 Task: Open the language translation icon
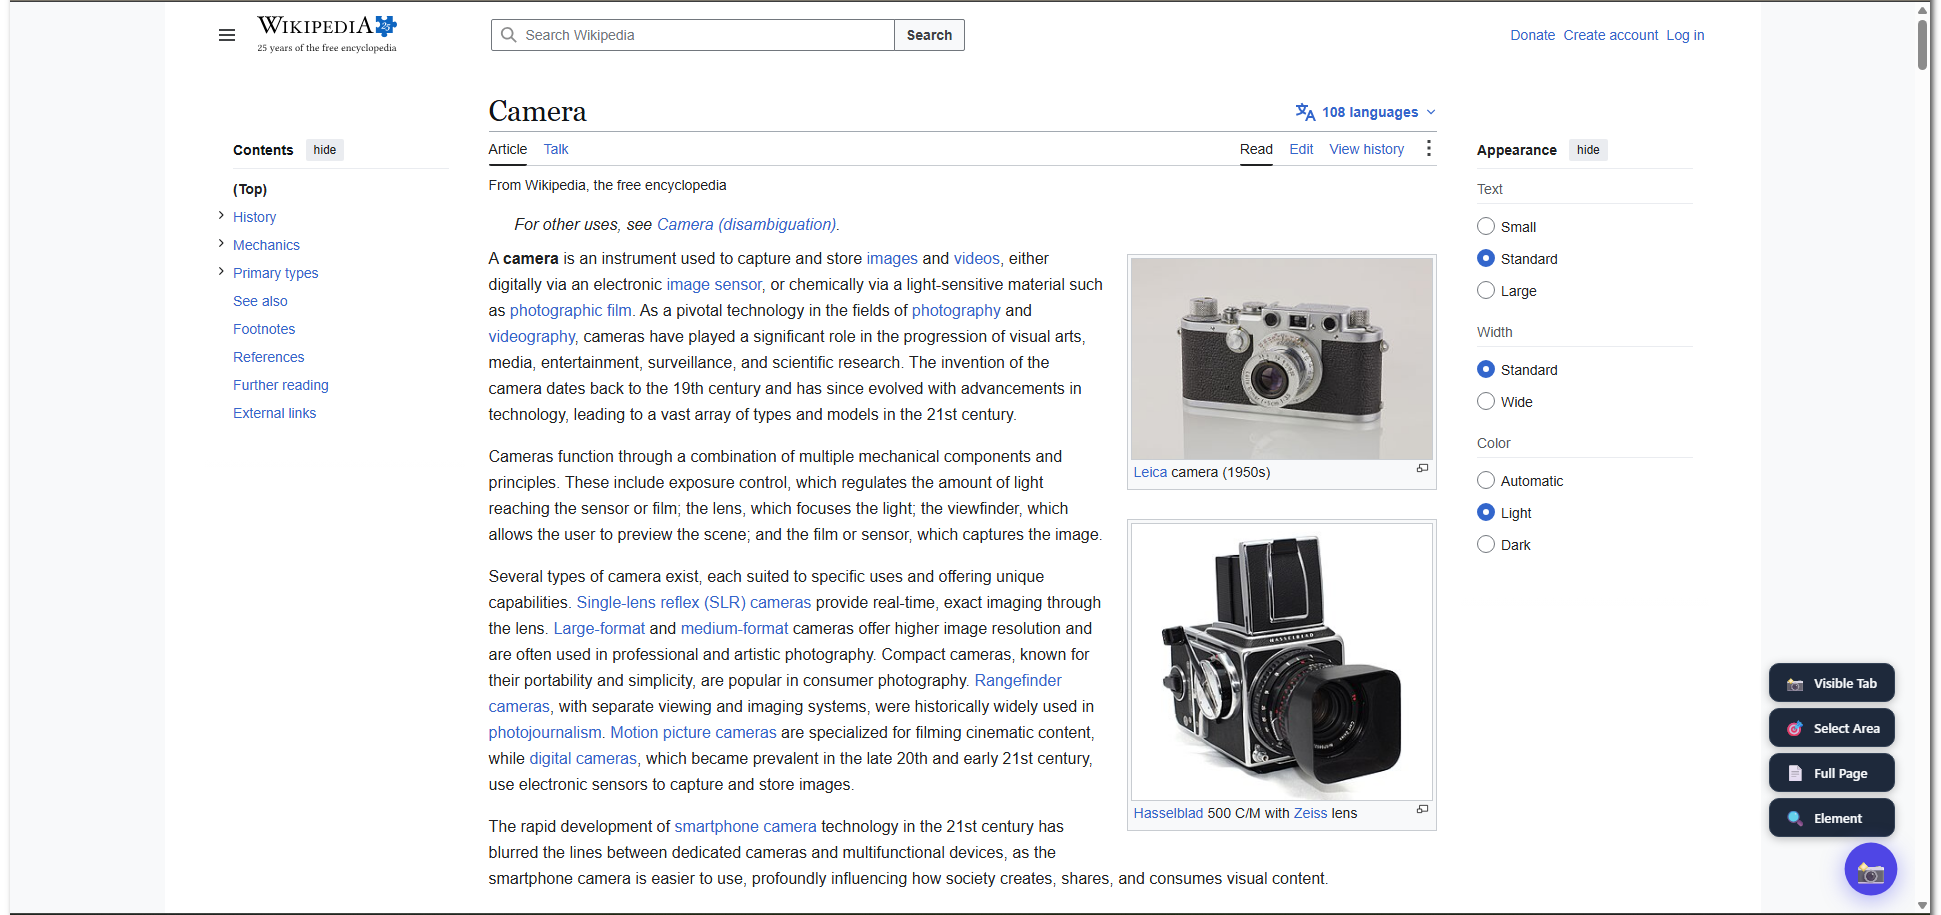(1305, 112)
